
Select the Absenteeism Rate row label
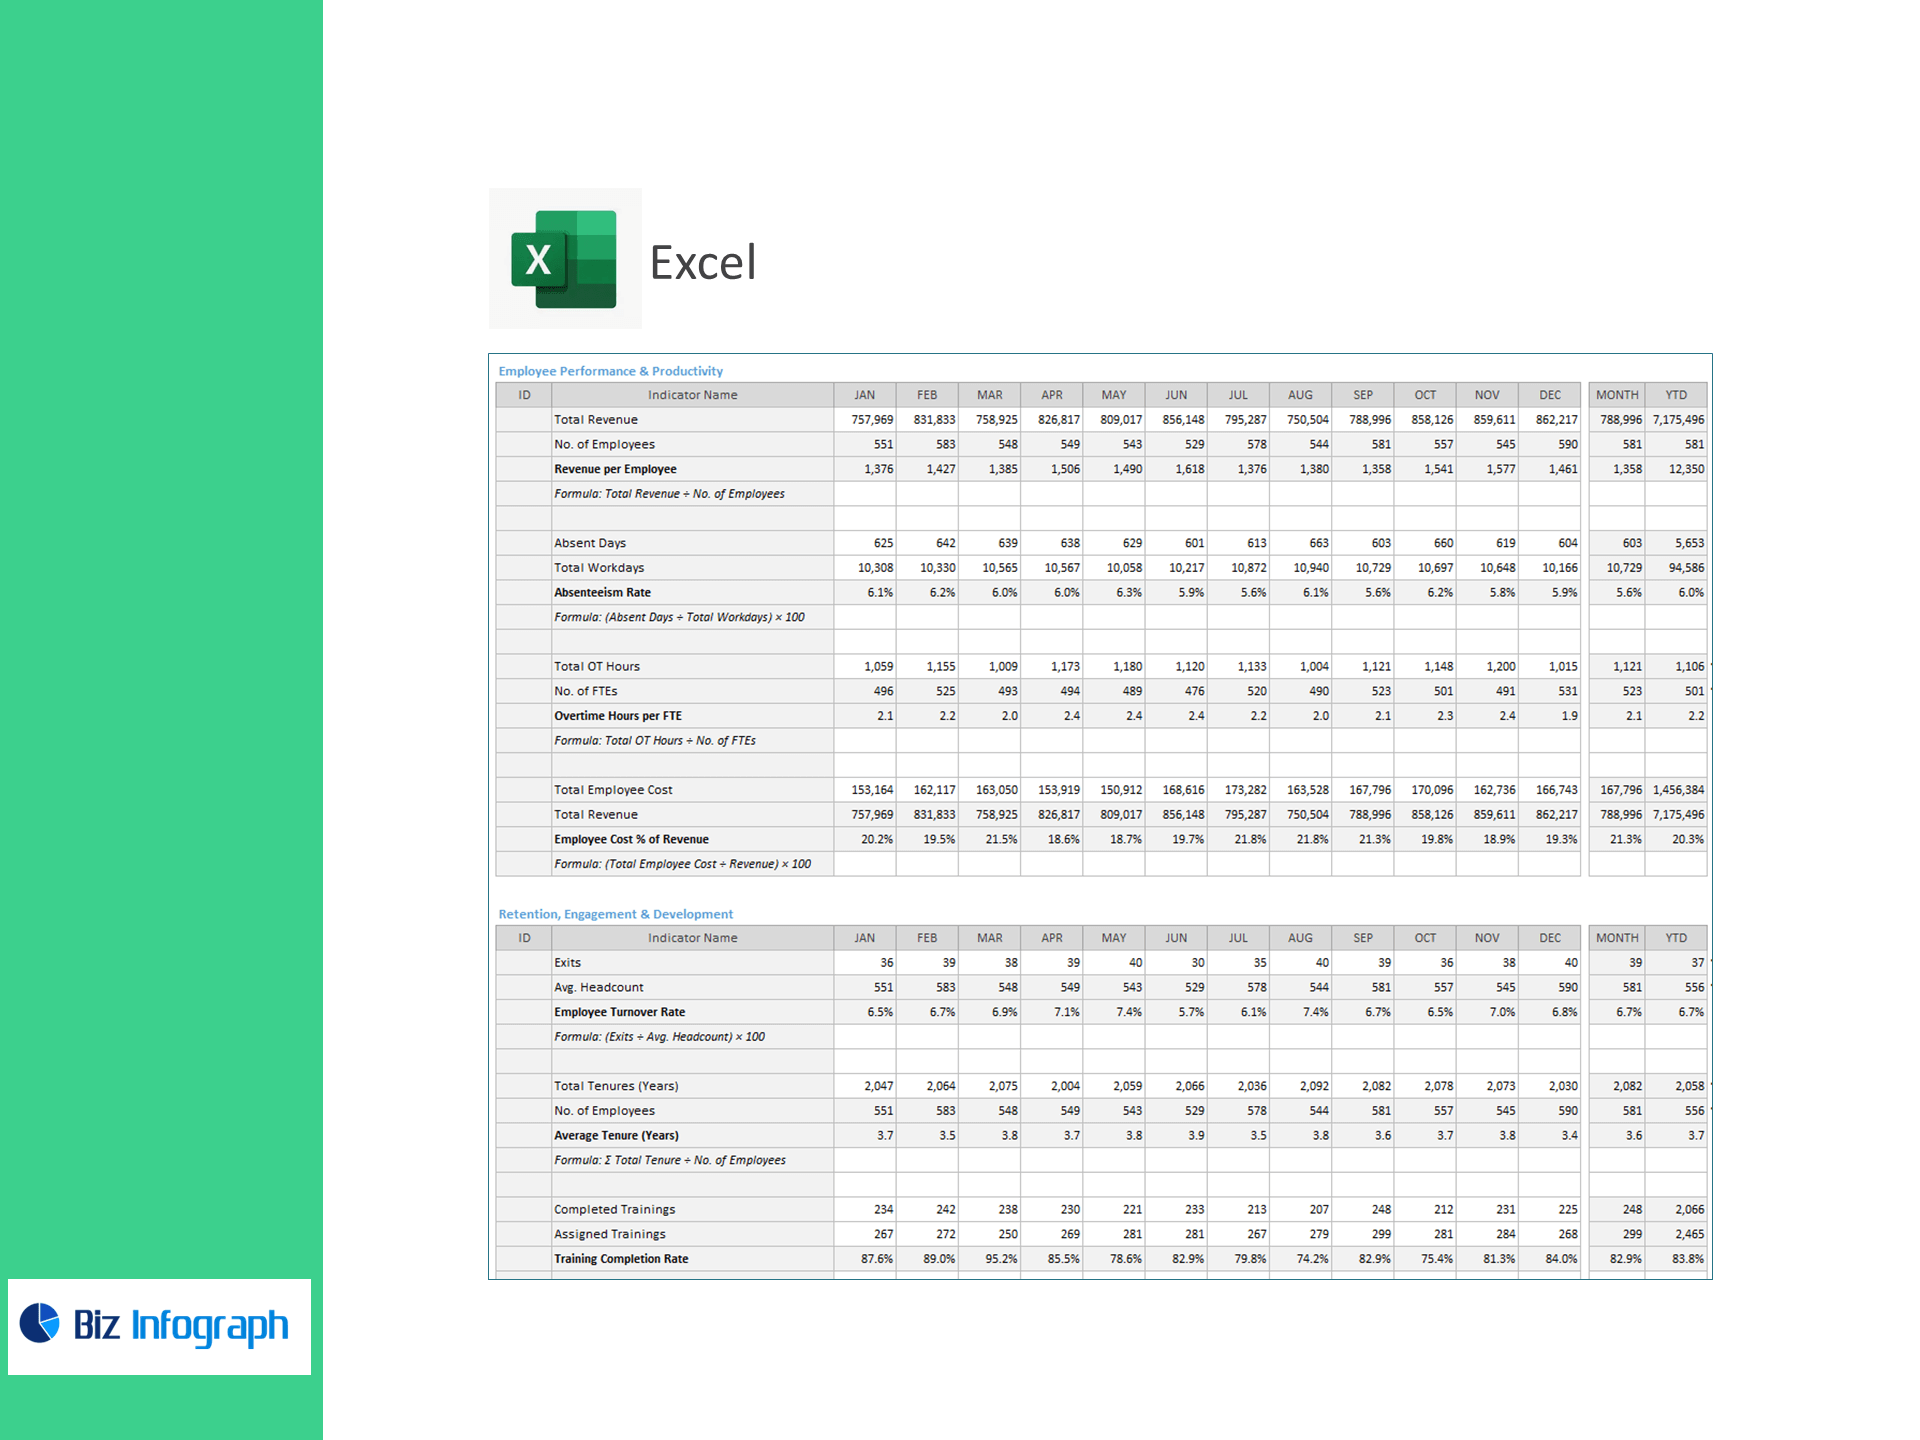click(602, 593)
